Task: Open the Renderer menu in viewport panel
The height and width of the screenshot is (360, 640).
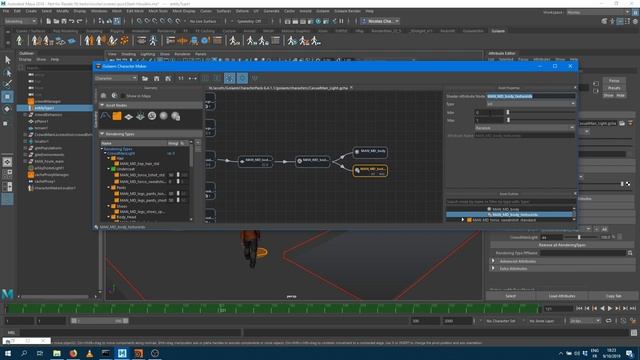Action: tap(182, 54)
